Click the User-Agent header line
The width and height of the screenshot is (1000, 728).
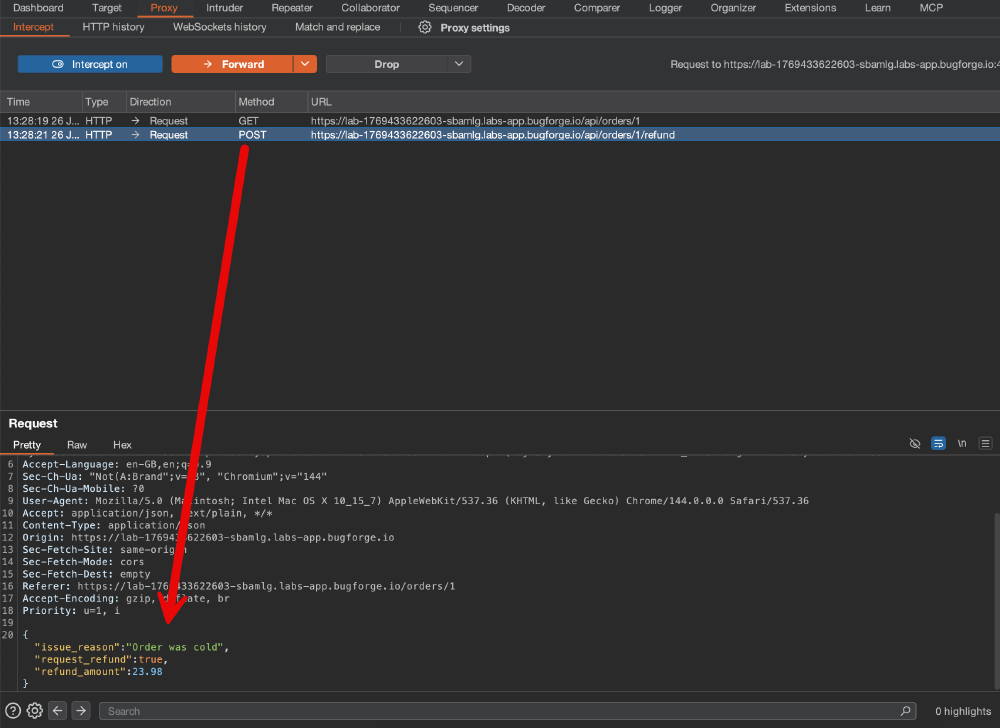(x=415, y=500)
